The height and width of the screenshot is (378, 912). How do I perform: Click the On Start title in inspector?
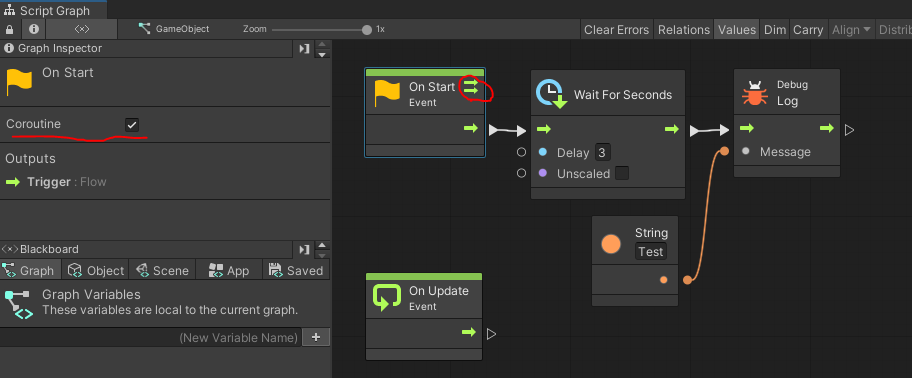click(x=67, y=73)
